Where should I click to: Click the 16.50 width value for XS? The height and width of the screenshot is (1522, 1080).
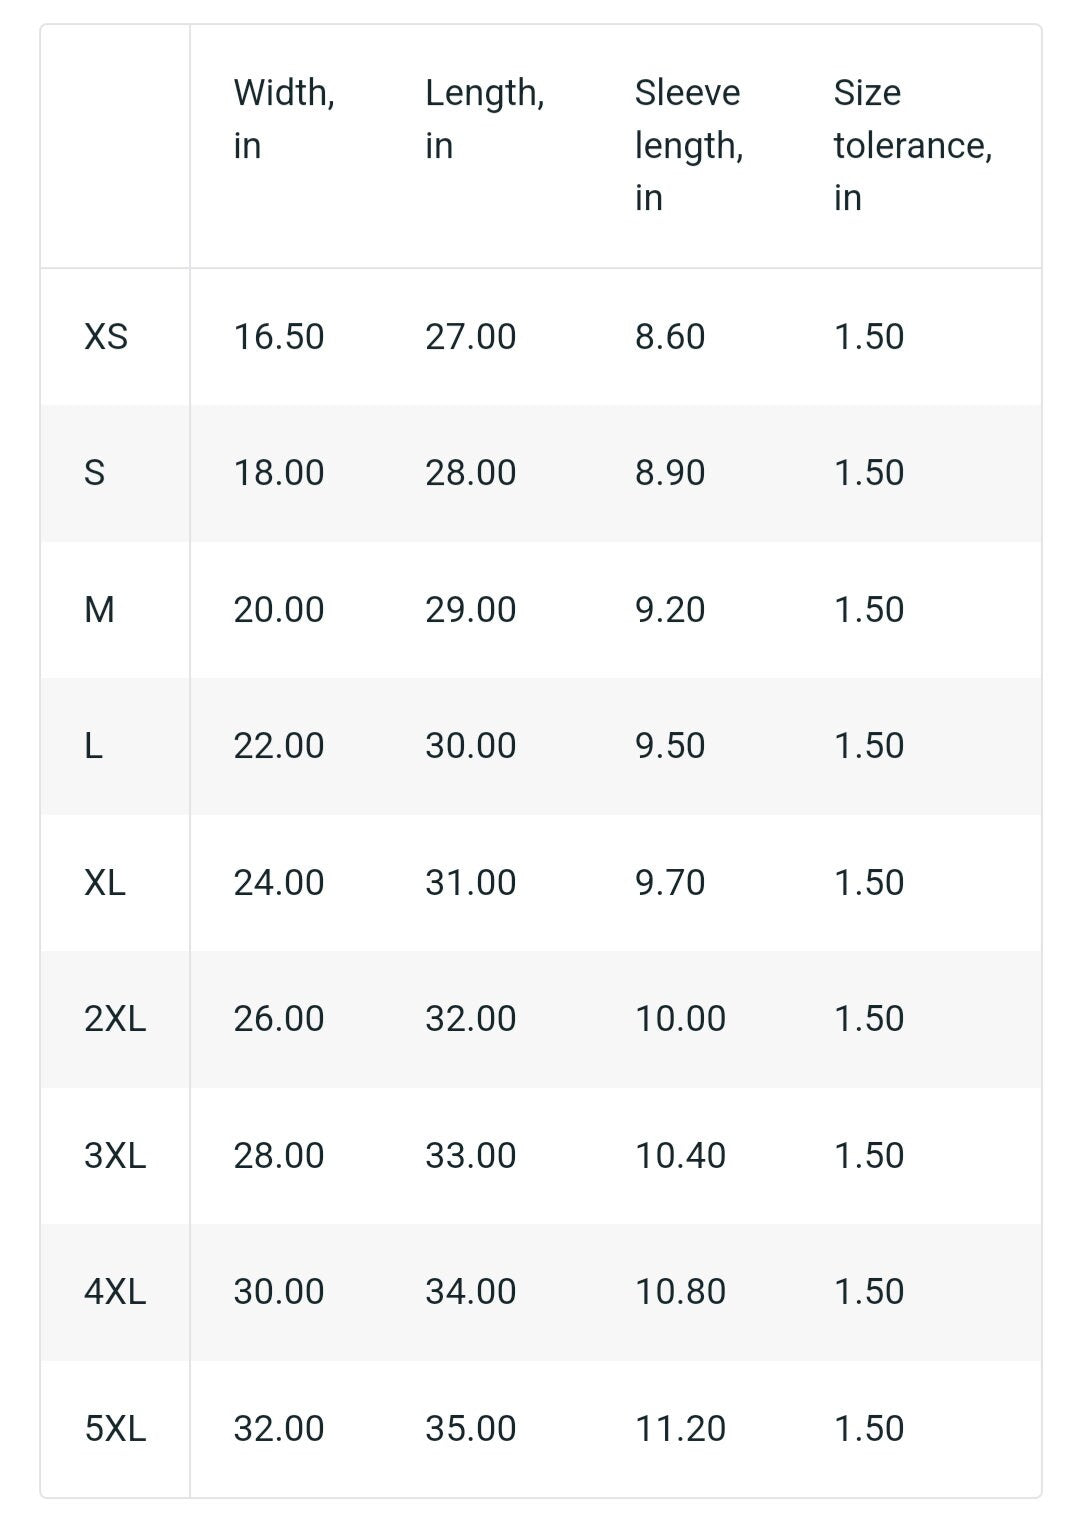(279, 337)
